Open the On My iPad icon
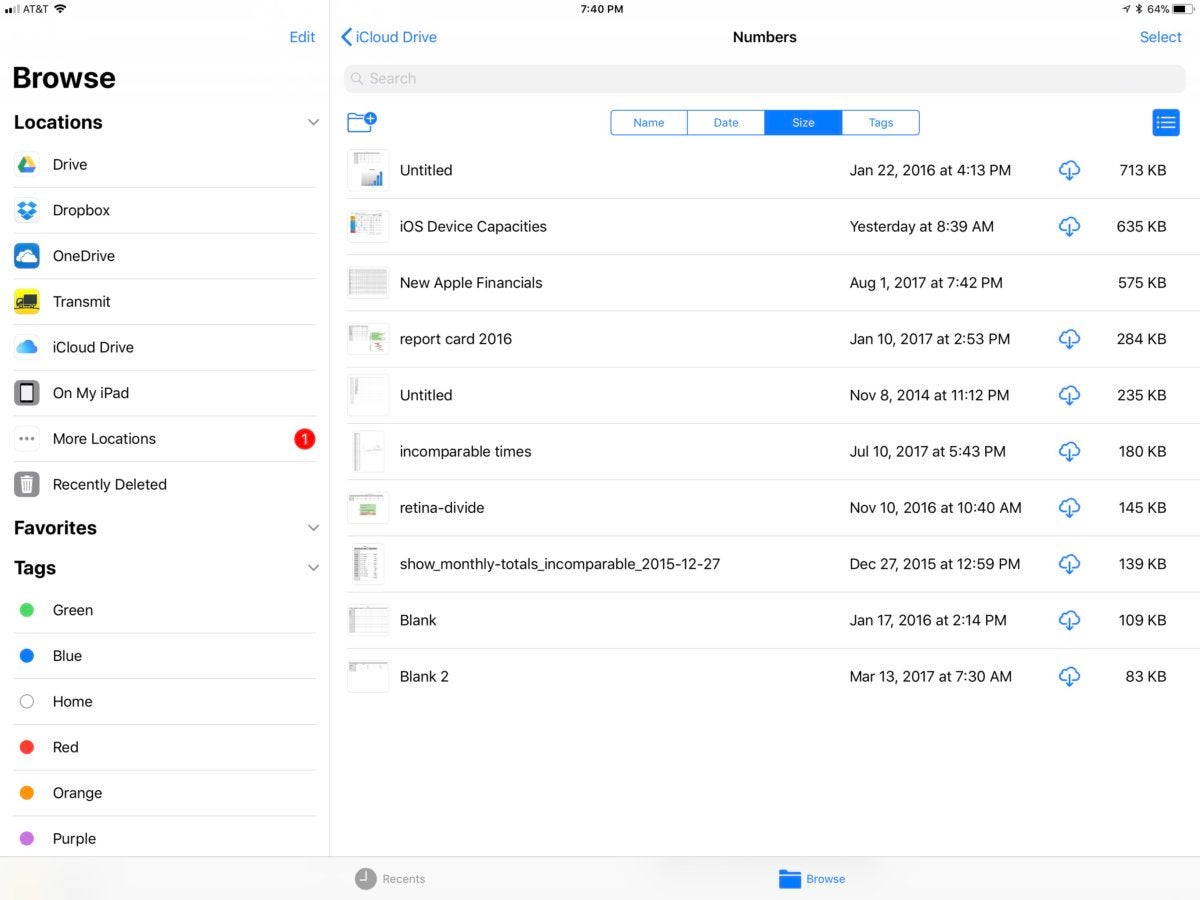 [x=27, y=393]
